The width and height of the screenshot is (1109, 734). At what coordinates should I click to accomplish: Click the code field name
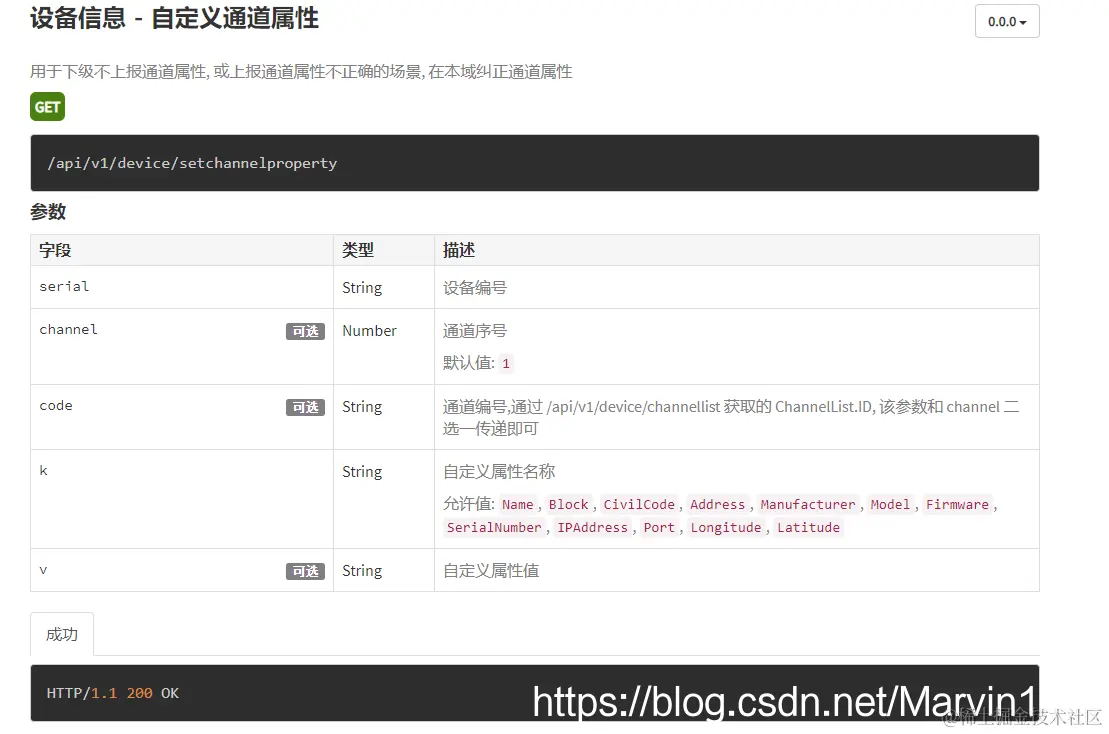[x=56, y=406]
